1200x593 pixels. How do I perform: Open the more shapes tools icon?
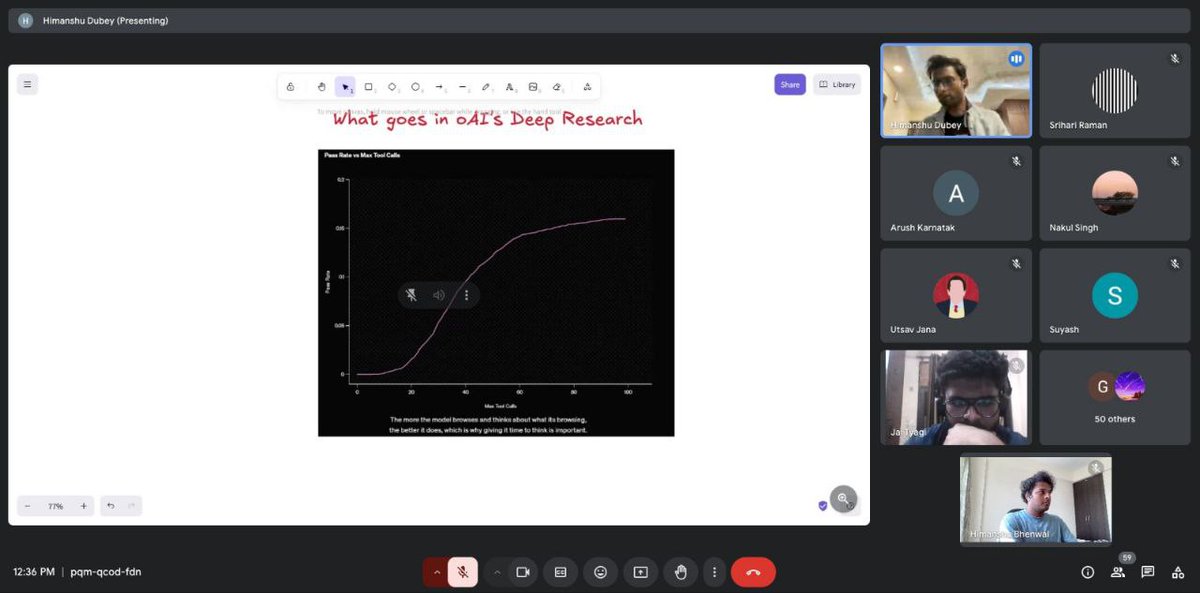(587, 87)
